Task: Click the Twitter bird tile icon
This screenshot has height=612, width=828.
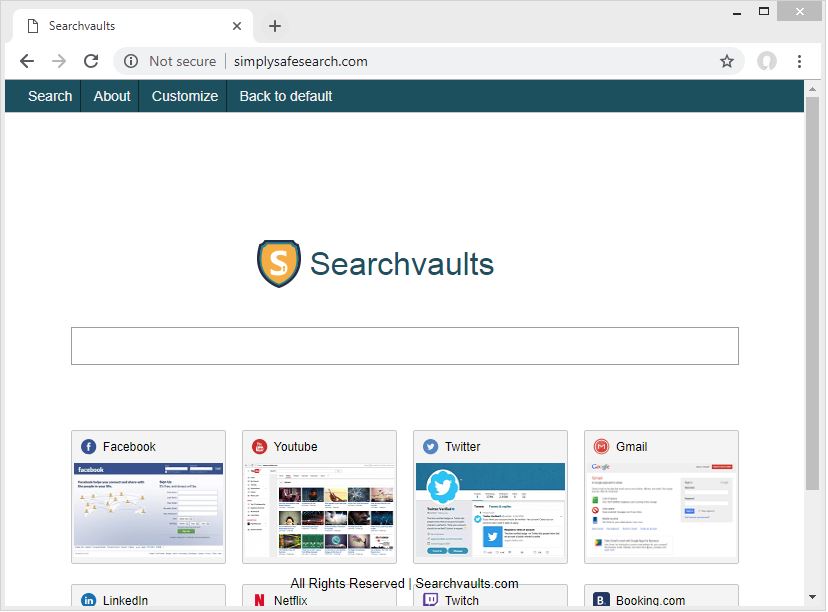Action: point(430,447)
